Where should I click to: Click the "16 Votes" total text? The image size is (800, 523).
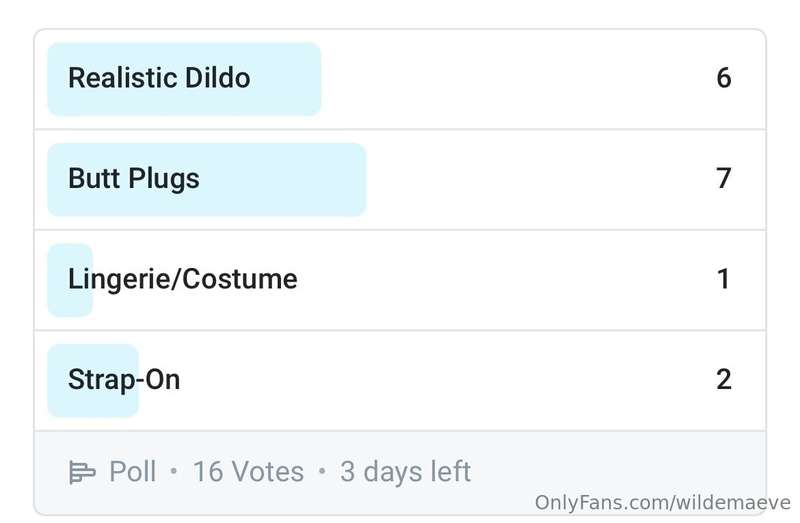[248, 471]
